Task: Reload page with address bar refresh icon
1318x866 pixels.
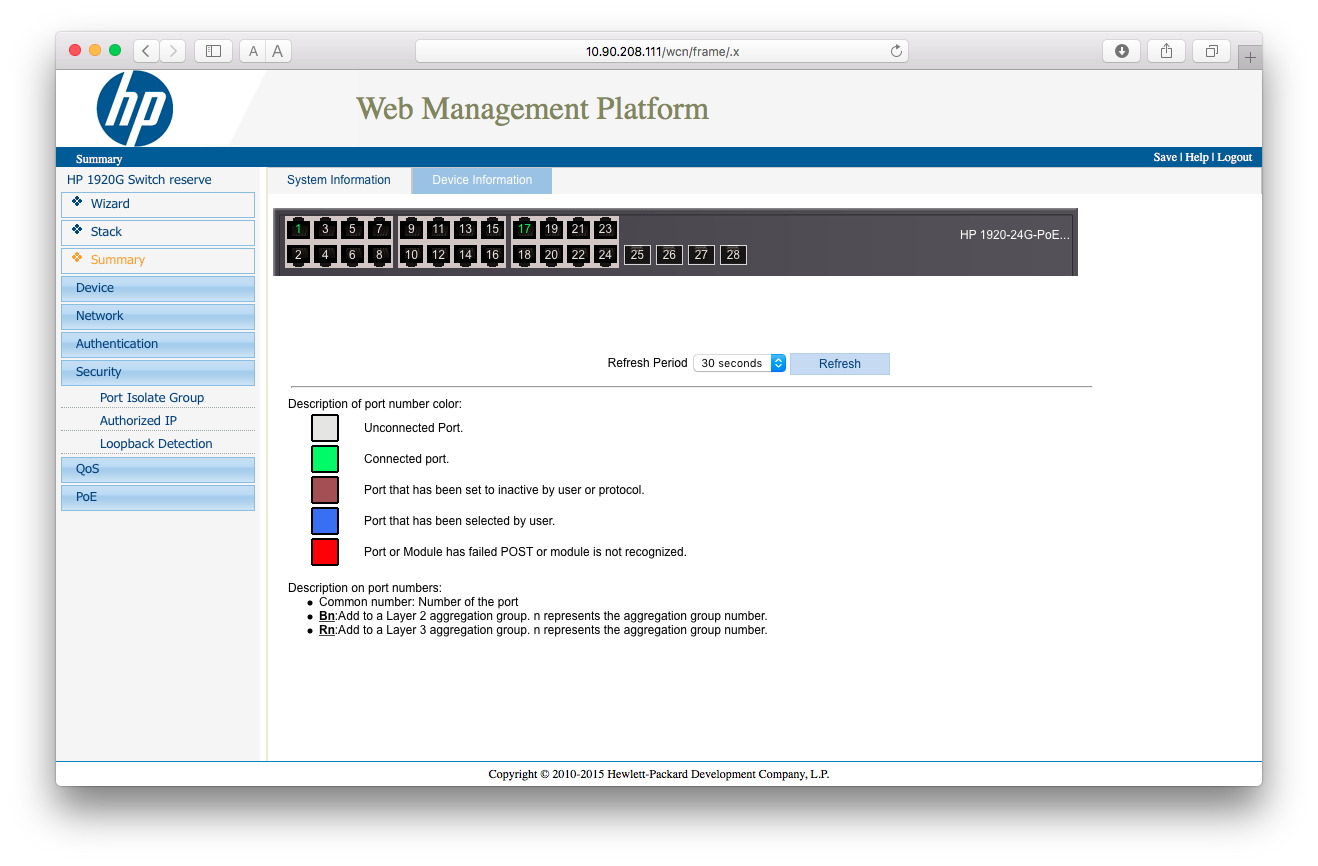Action: pos(896,51)
